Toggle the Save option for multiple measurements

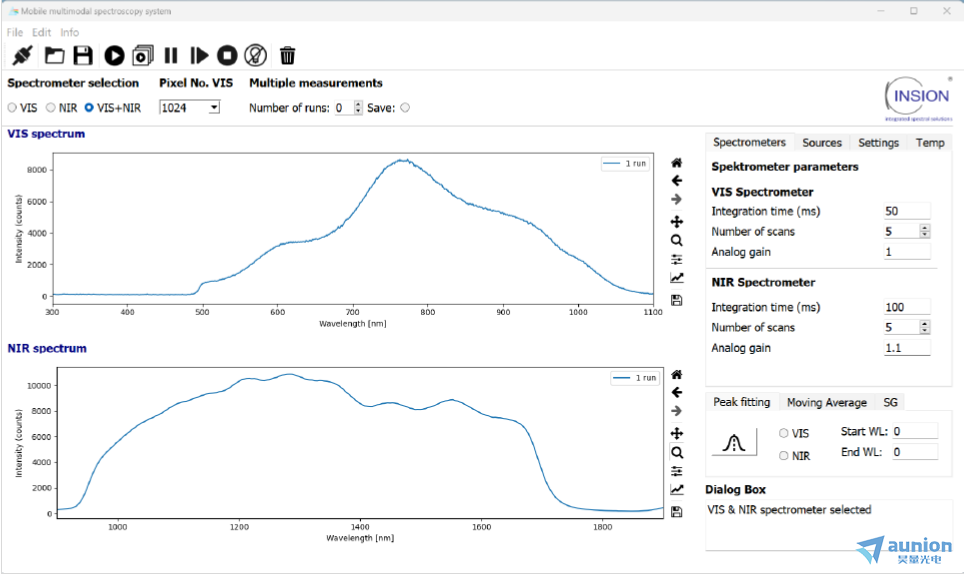405,108
